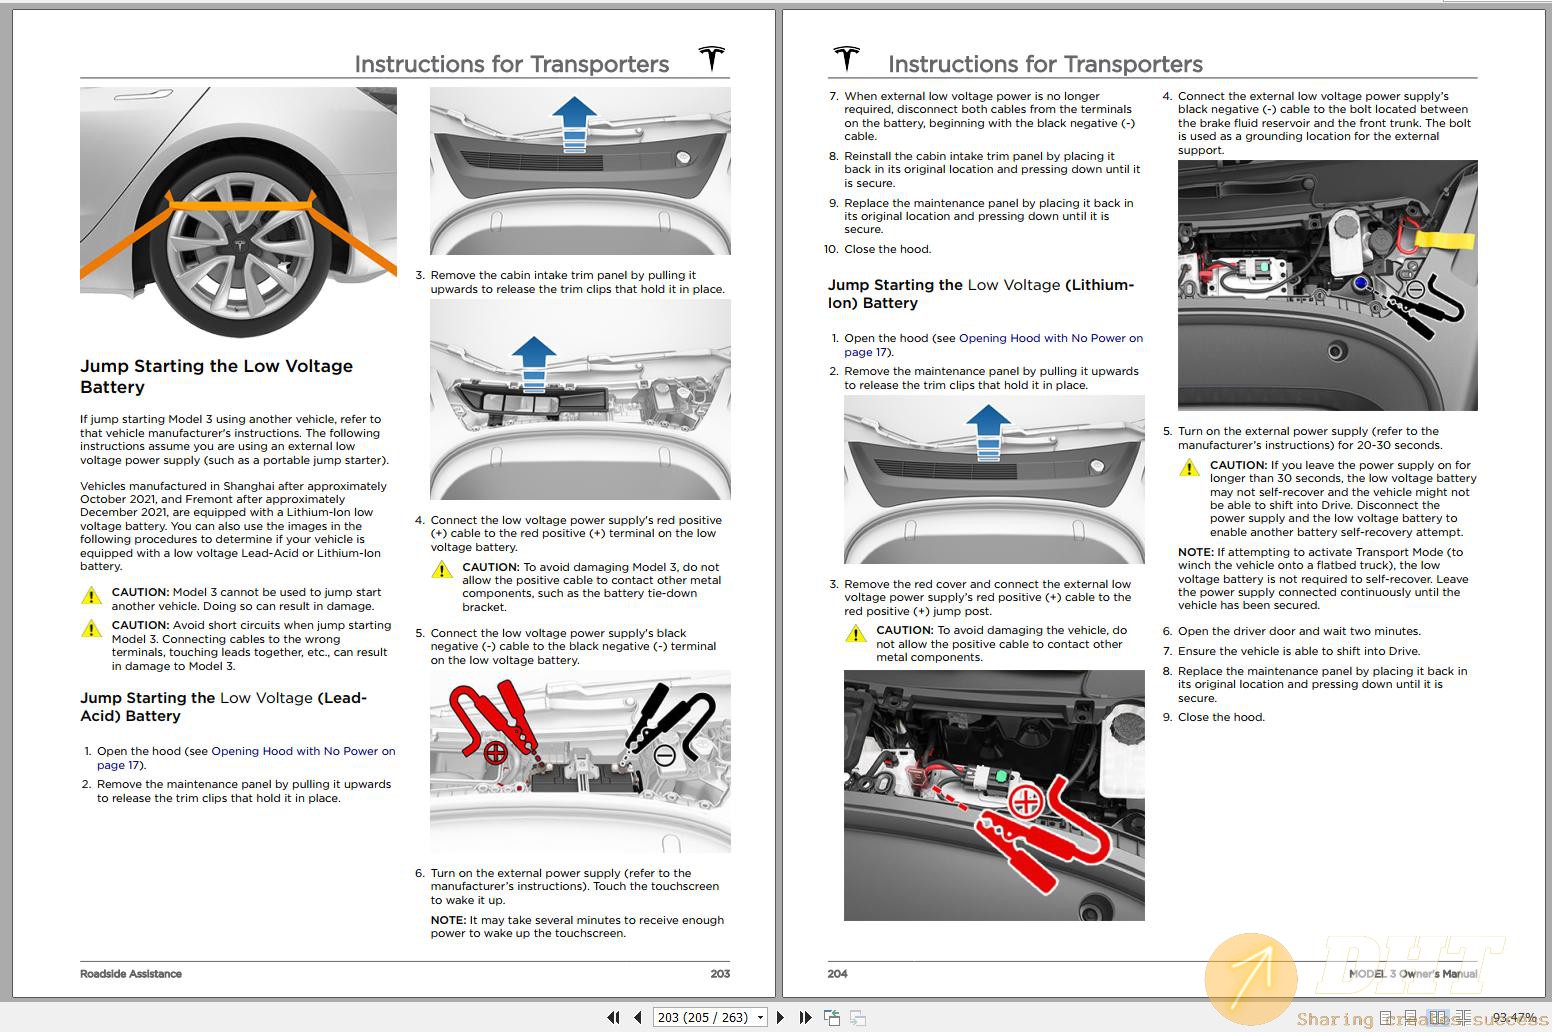The width and height of the screenshot is (1552, 1032).
Task: Click page number 204 in footer
Action: click(838, 974)
